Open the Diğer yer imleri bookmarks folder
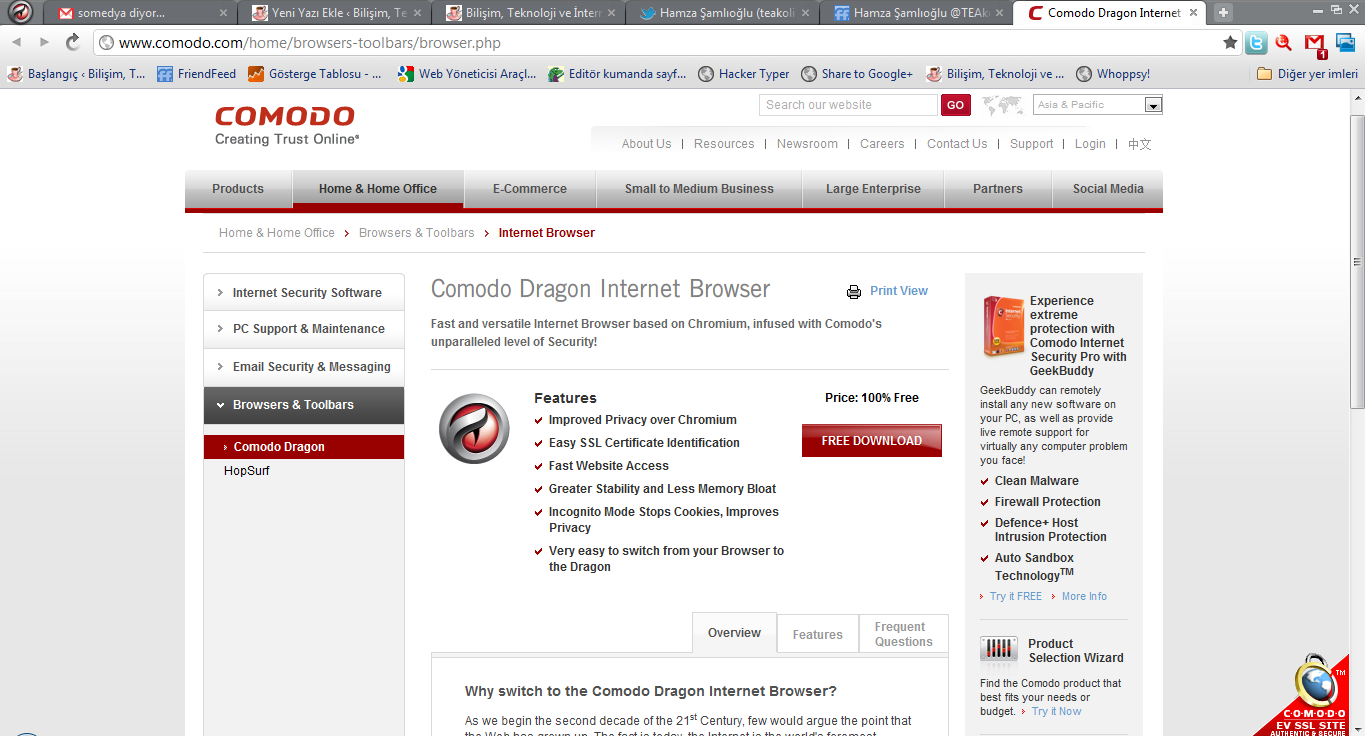This screenshot has height=736, width=1365. pos(1307,73)
